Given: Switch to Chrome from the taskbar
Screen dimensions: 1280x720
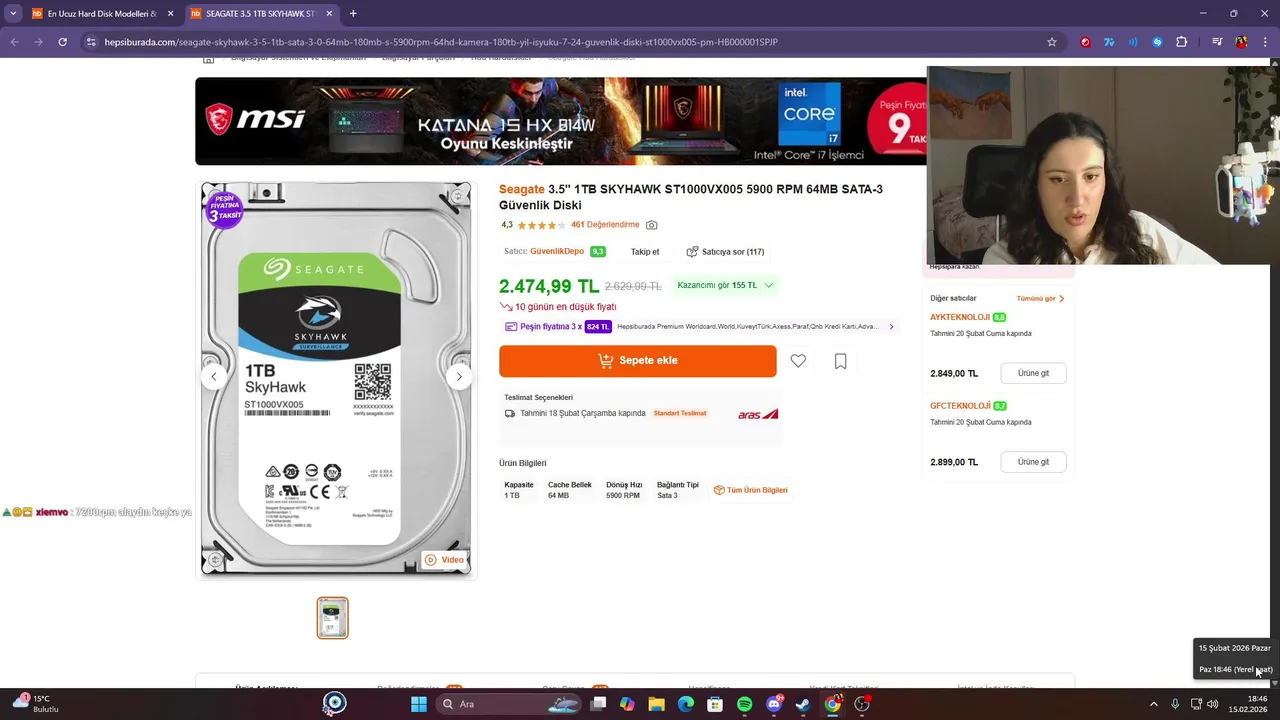Looking at the screenshot, I should pos(832,704).
